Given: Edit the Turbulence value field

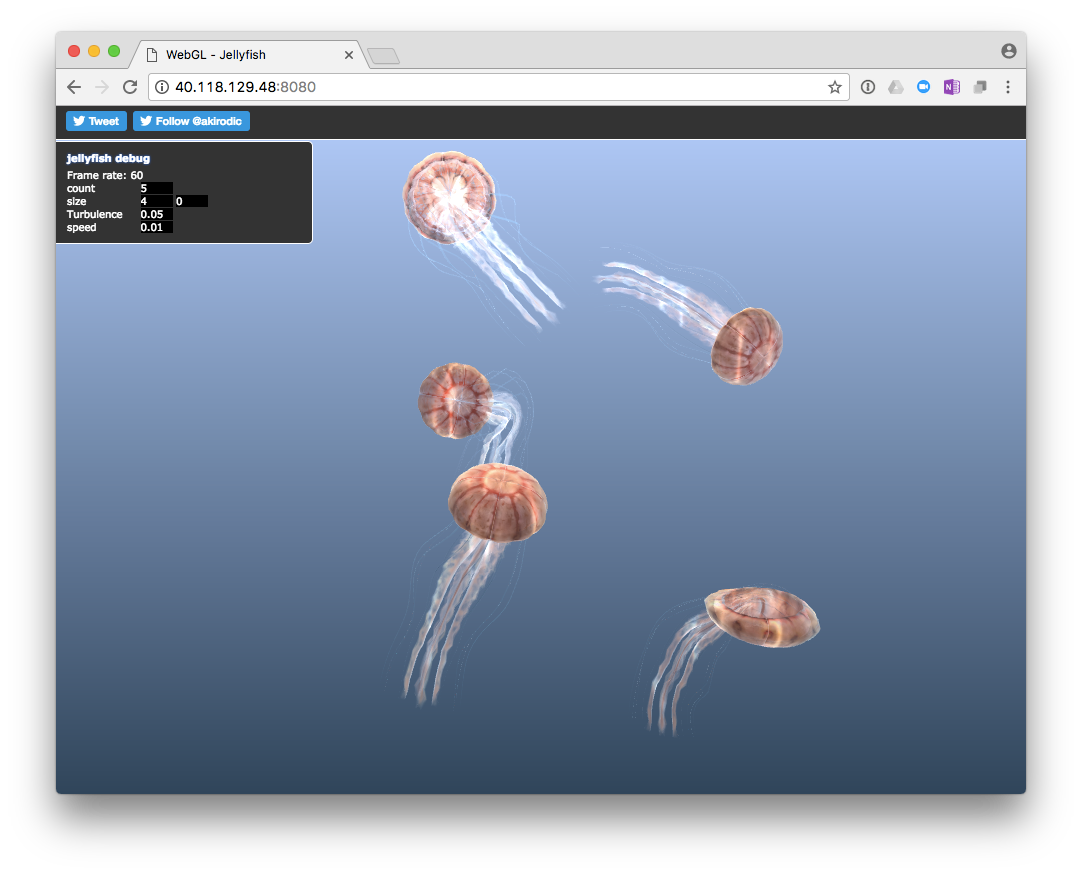Looking at the screenshot, I should [156, 215].
